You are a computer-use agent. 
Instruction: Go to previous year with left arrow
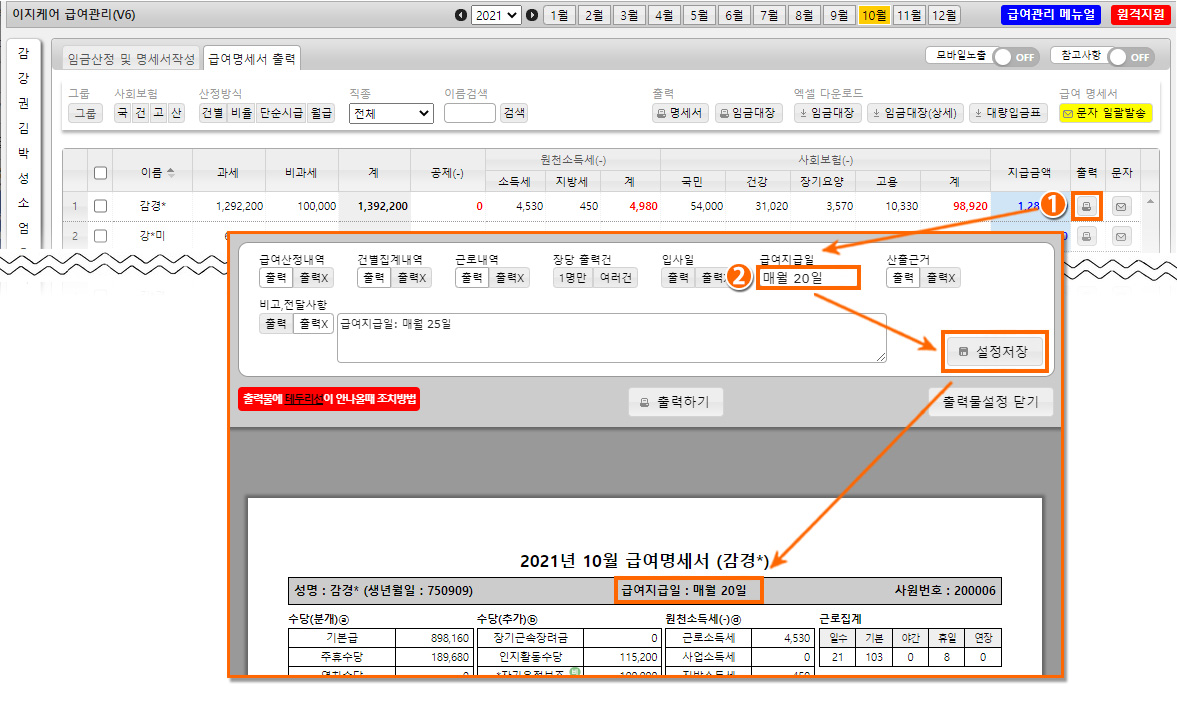pos(460,15)
